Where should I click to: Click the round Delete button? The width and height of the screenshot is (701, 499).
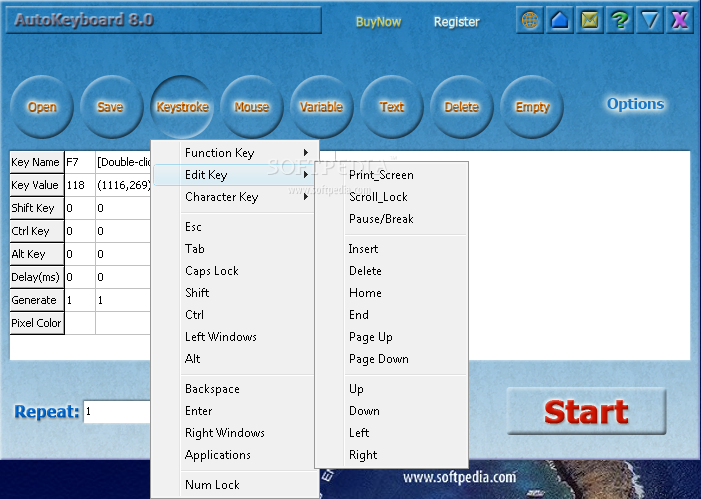[461, 107]
